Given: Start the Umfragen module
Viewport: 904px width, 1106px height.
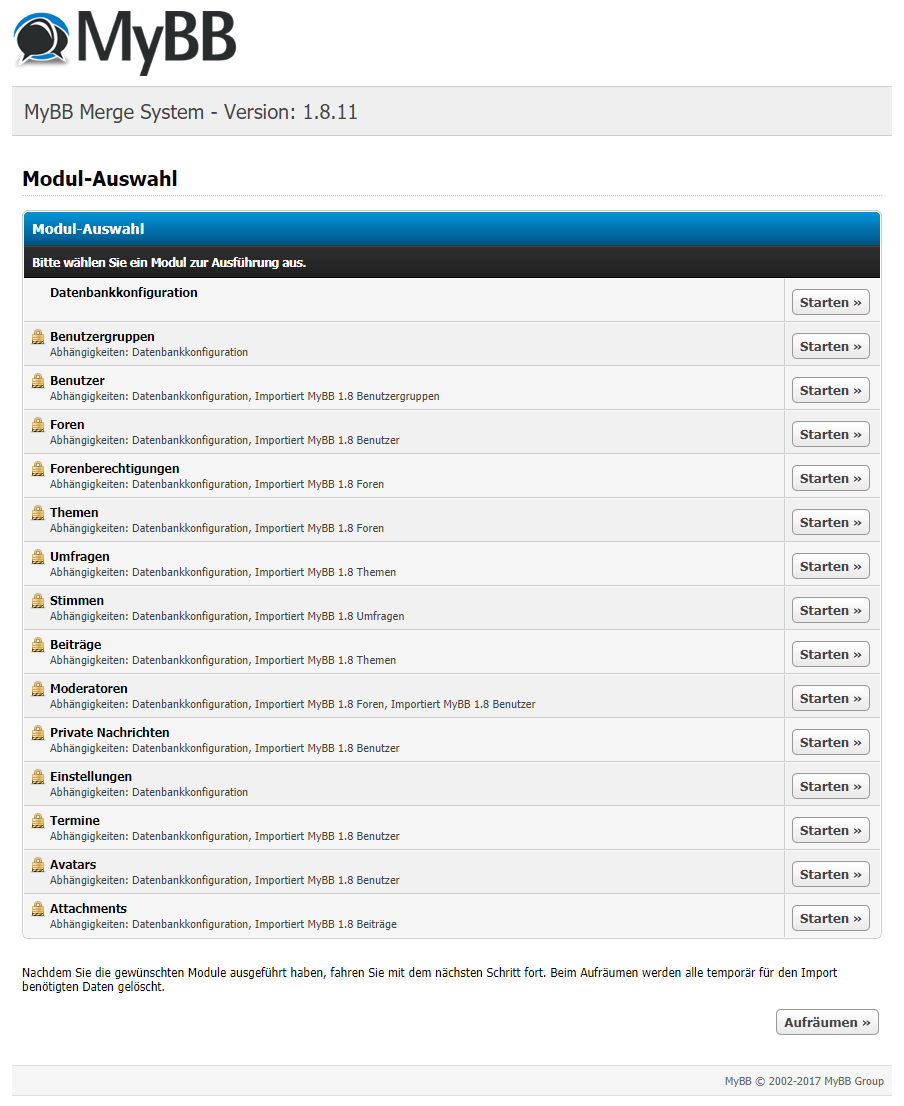Looking at the screenshot, I should point(831,566).
